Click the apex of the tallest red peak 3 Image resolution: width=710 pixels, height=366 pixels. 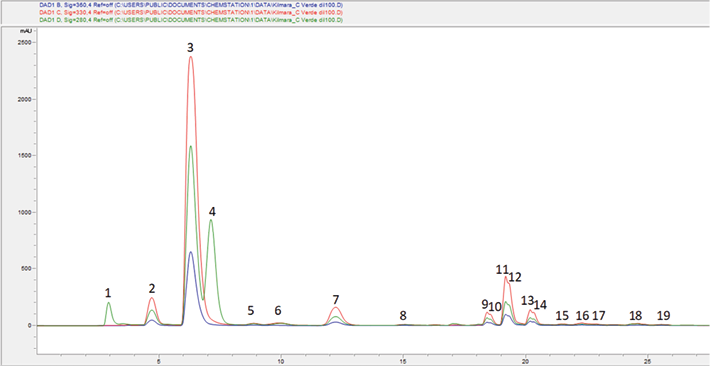click(191, 57)
